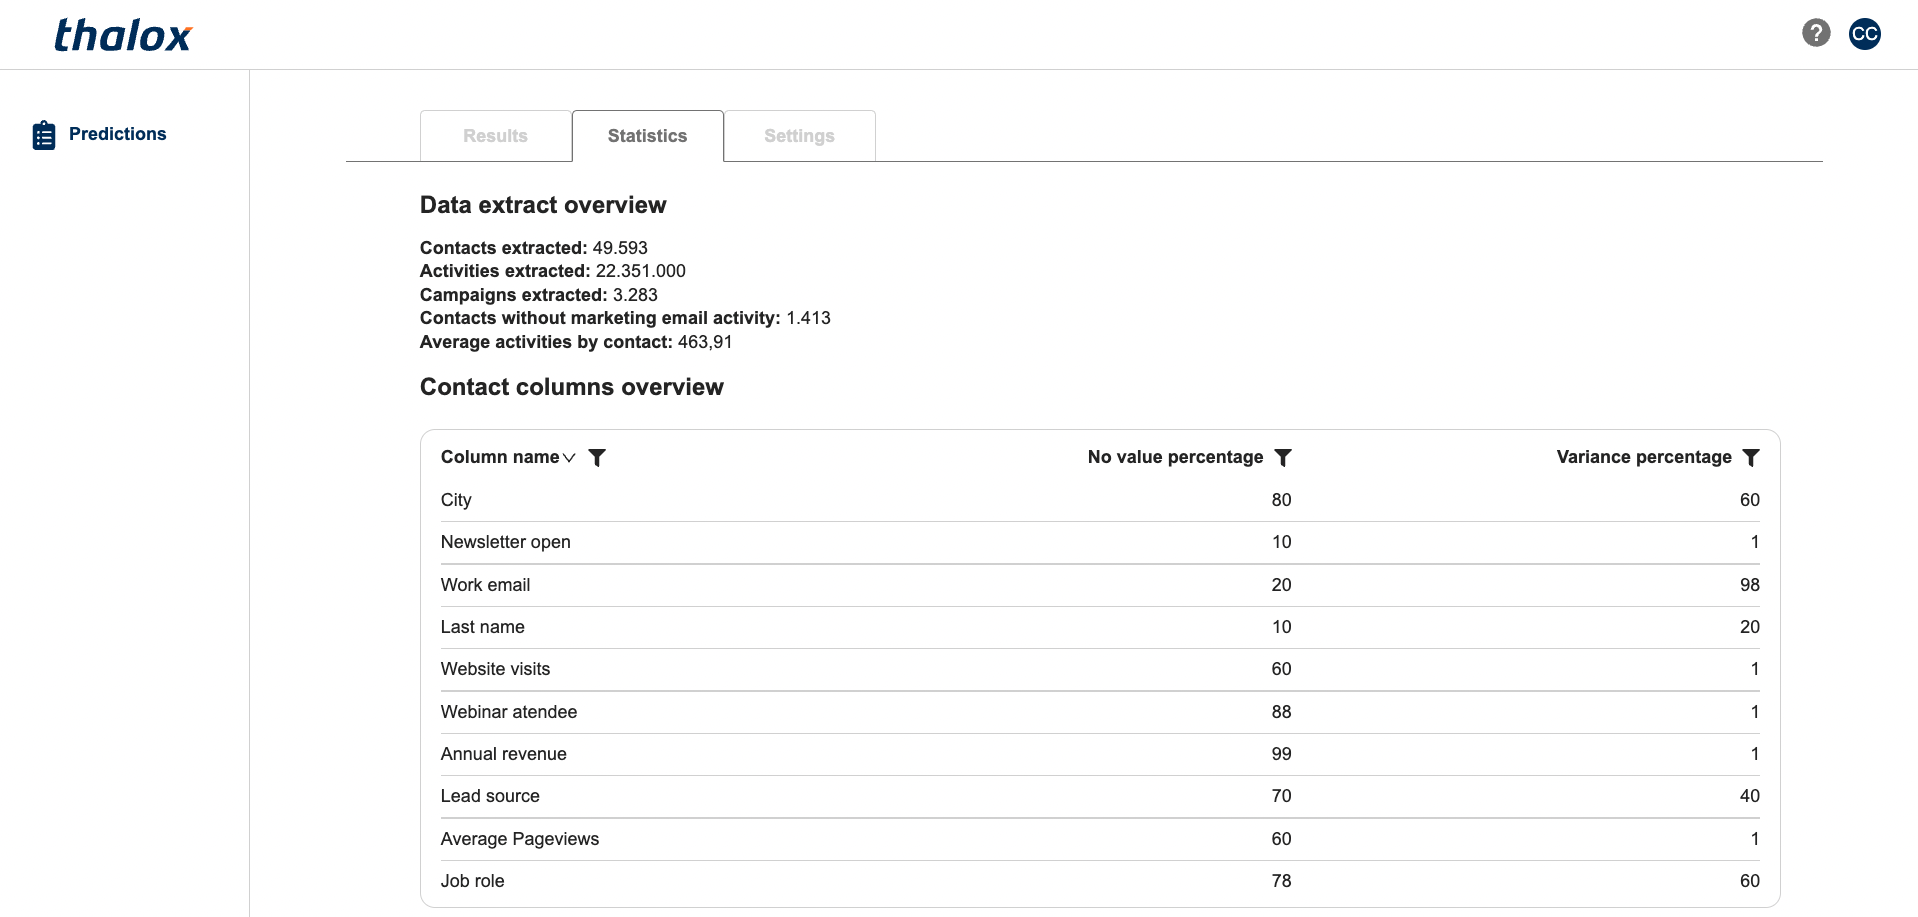The height and width of the screenshot is (917, 1918).
Task: Select the Statistics tab
Action: point(647,136)
